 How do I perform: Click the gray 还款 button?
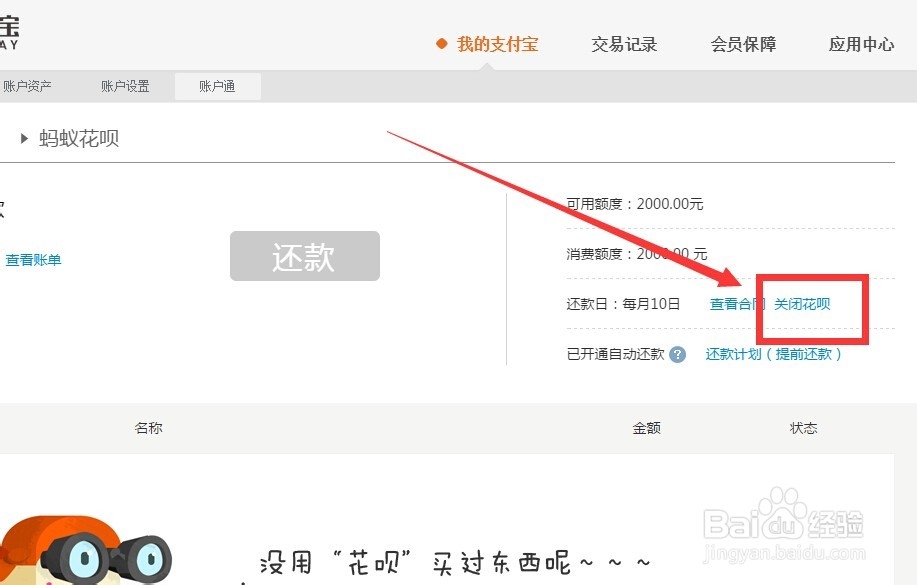click(x=304, y=256)
